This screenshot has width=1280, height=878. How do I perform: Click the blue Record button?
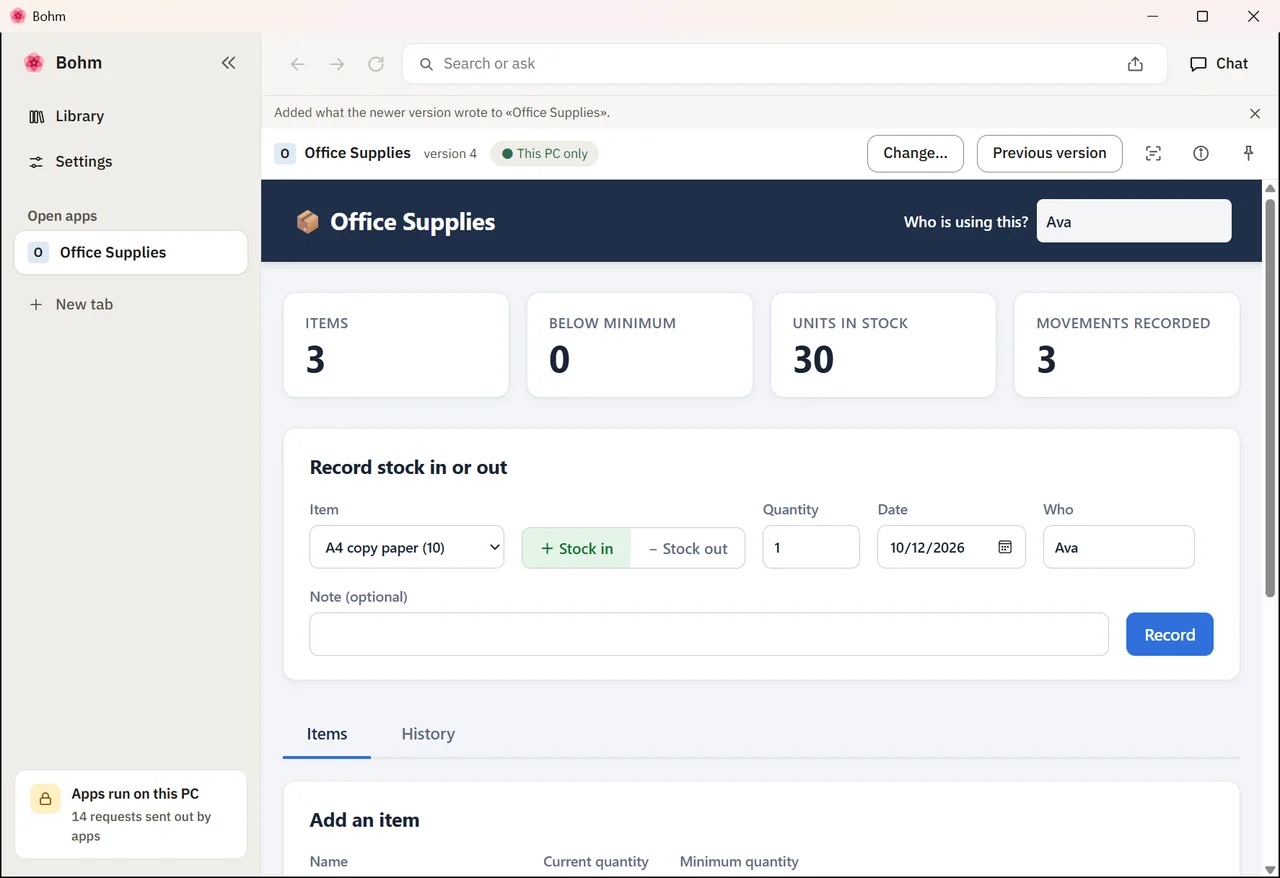pos(1170,635)
